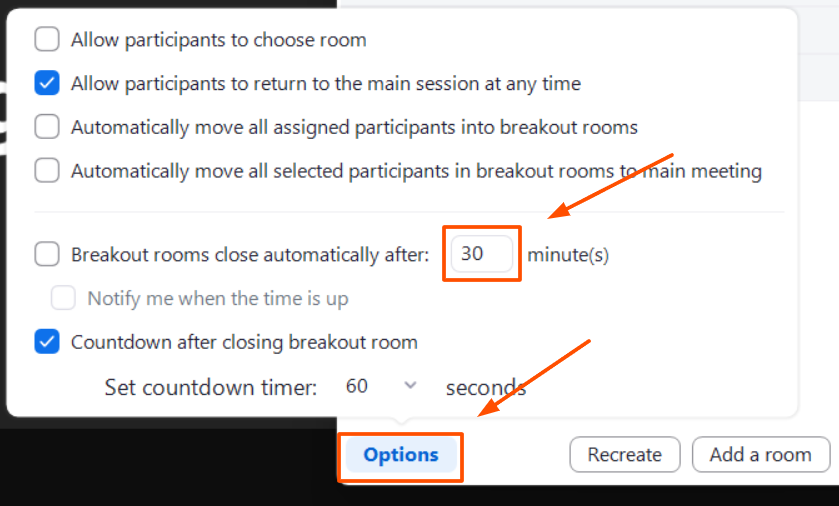
Task: Click the 'Countdown after closing breakout room' label text
Action: click(244, 342)
